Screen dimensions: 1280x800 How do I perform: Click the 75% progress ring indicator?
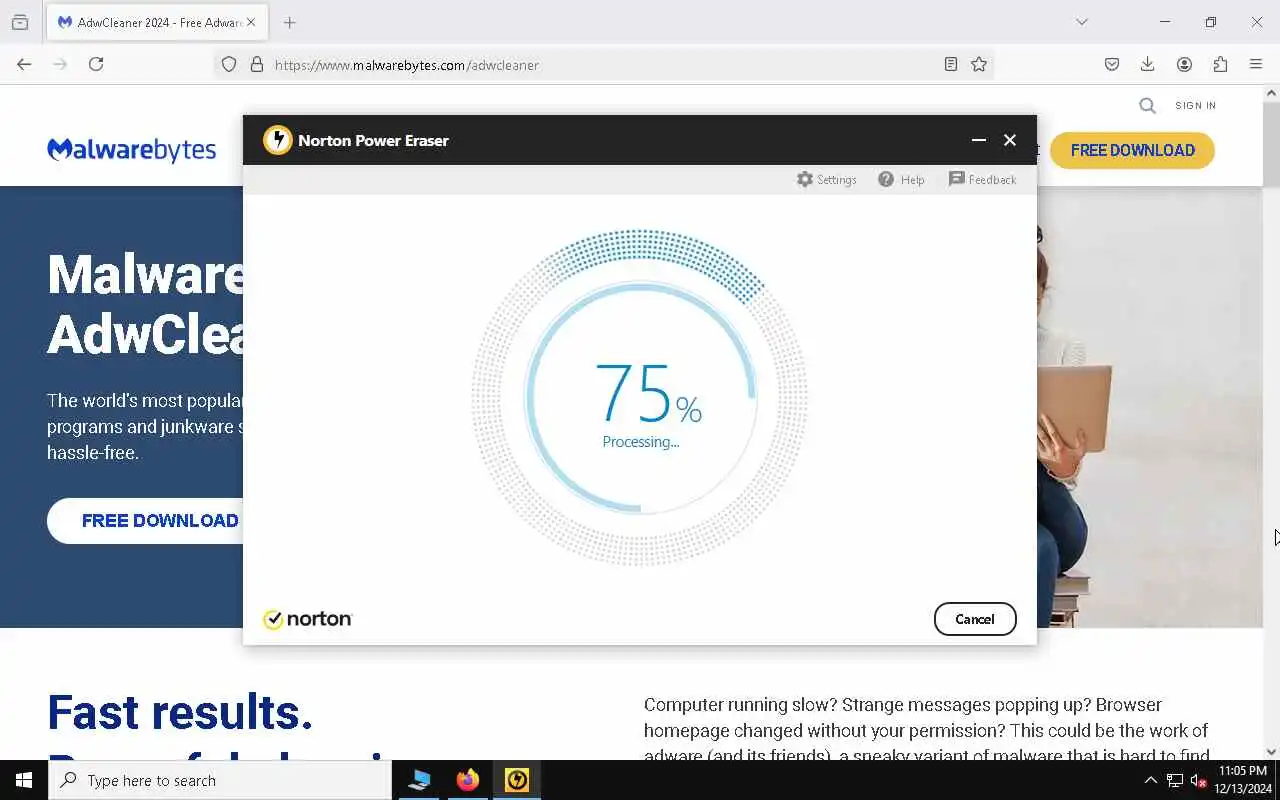tap(640, 398)
